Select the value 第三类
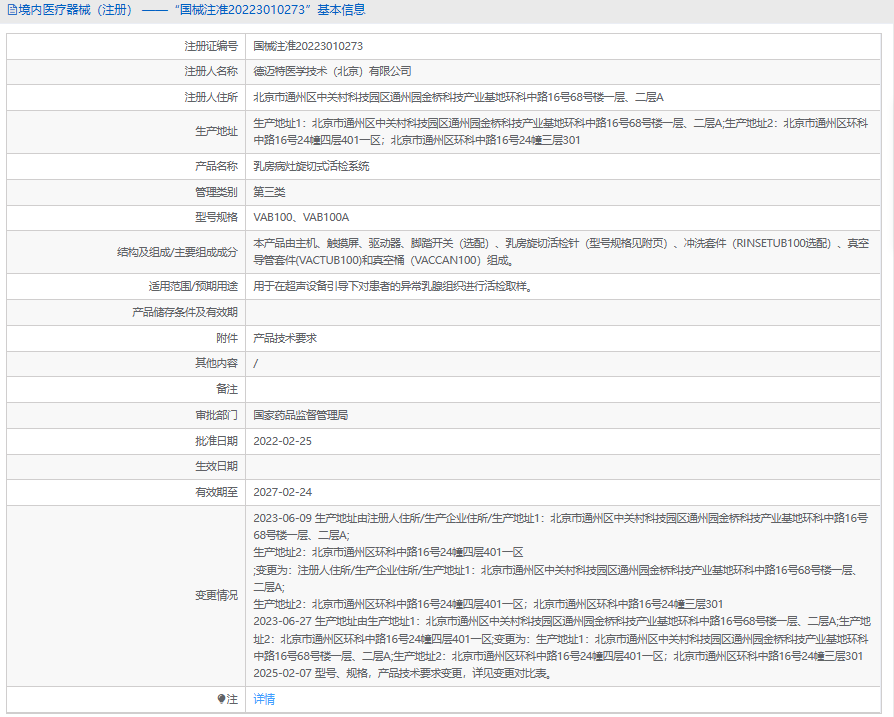This screenshot has width=894, height=717. (x=269, y=192)
